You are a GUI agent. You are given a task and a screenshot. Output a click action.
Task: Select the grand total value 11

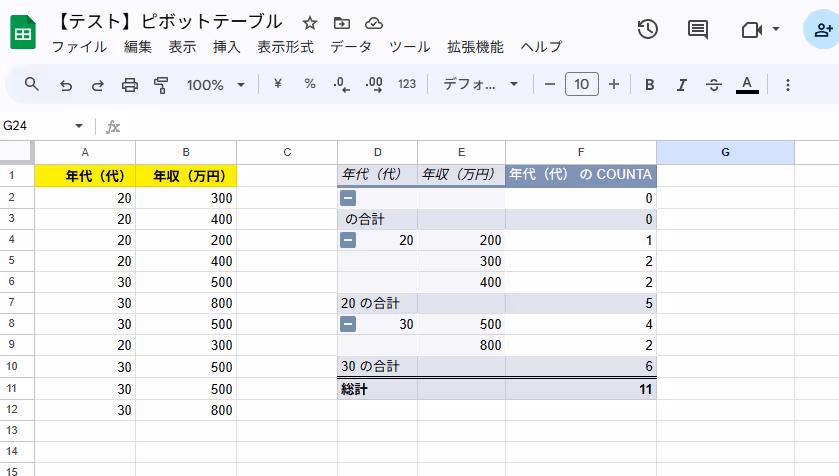(581, 389)
